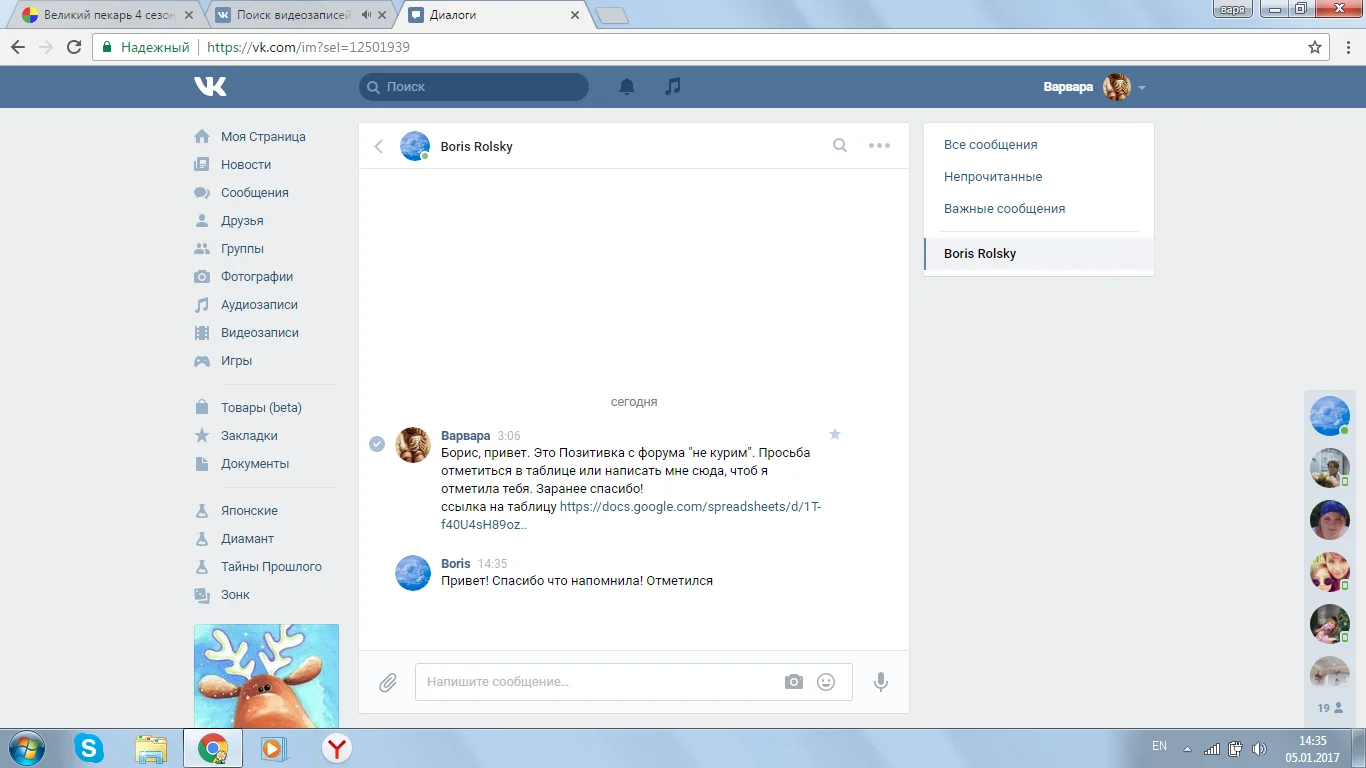Switch to the Поиск видеозаписей browser tab
The height and width of the screenshot is (768, 1366).
point(293,15)
